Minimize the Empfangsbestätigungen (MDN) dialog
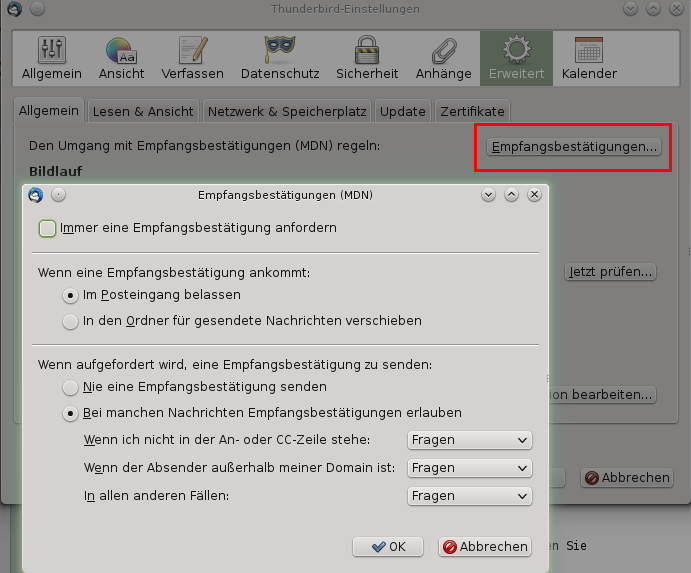Image resolution: width=691 pixels, height=573 pixels. tap(488, 194)
